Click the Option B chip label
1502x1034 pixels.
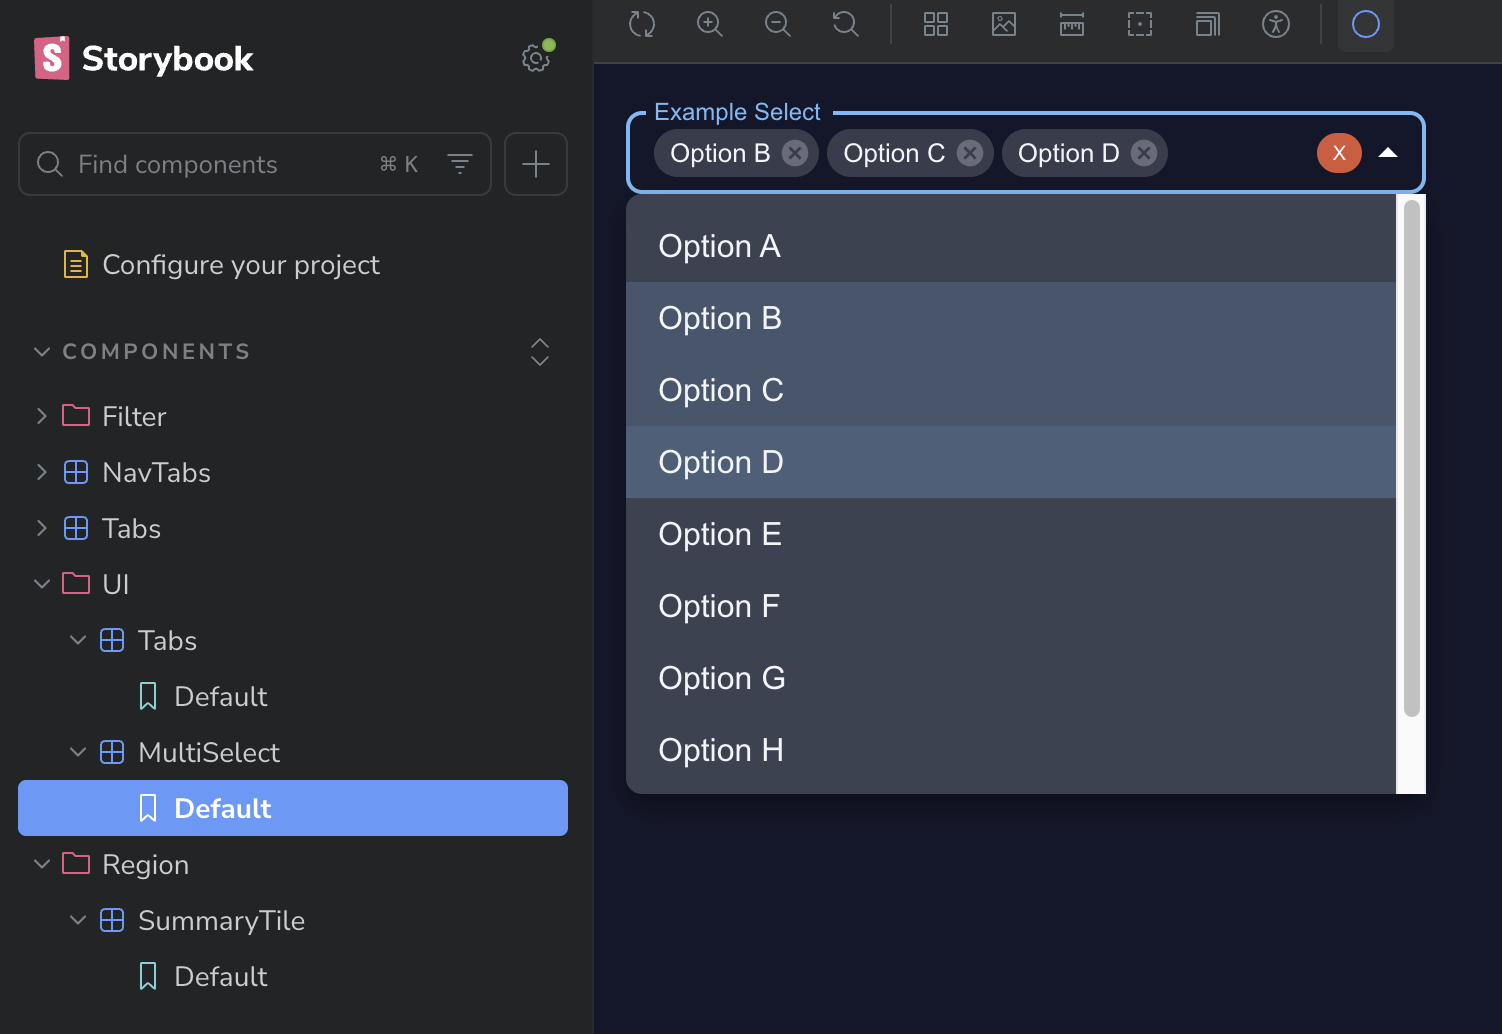(x=720, y=153)
